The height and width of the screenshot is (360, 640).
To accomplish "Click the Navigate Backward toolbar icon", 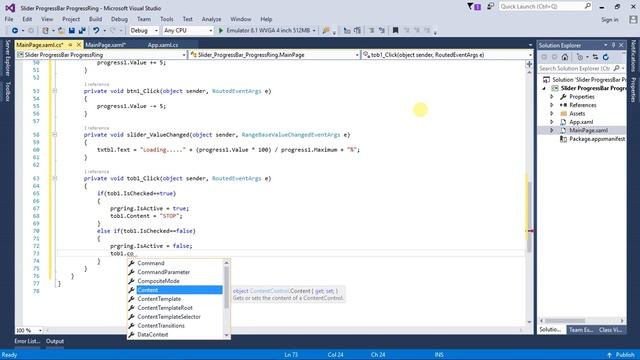I will [x=15, y=31].
